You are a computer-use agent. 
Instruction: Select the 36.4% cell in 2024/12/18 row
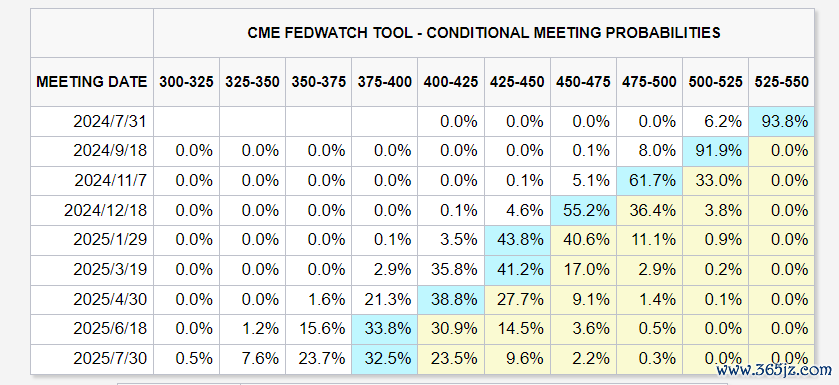(x=649, y=211)
